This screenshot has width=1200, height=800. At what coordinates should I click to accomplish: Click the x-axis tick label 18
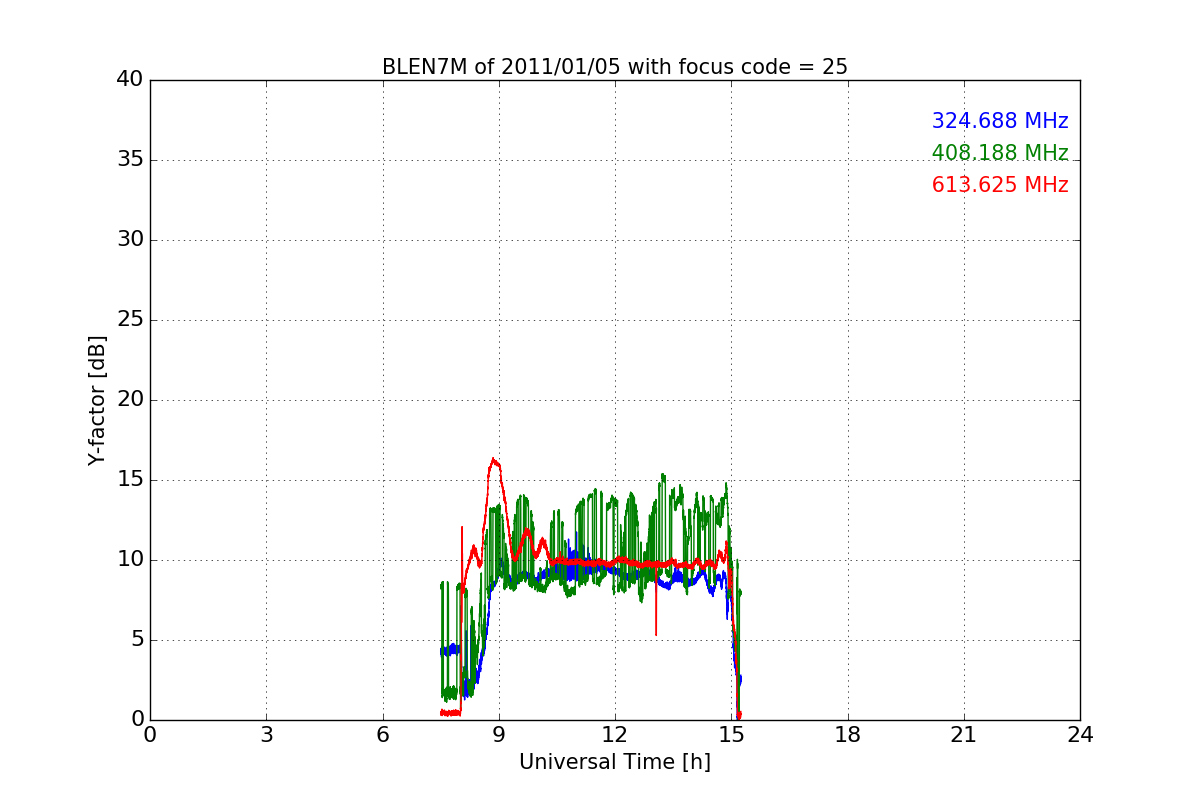(847, 735)
